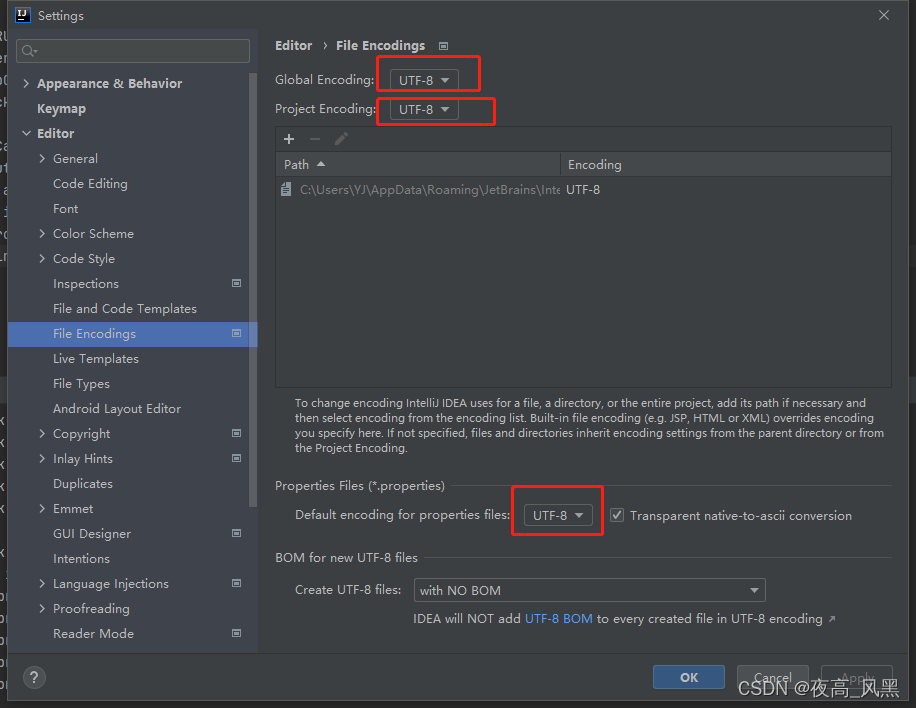Click the edit pencil icon
Image resolution: width=916 pixels, height=708 pixels.
pos(341,139)
